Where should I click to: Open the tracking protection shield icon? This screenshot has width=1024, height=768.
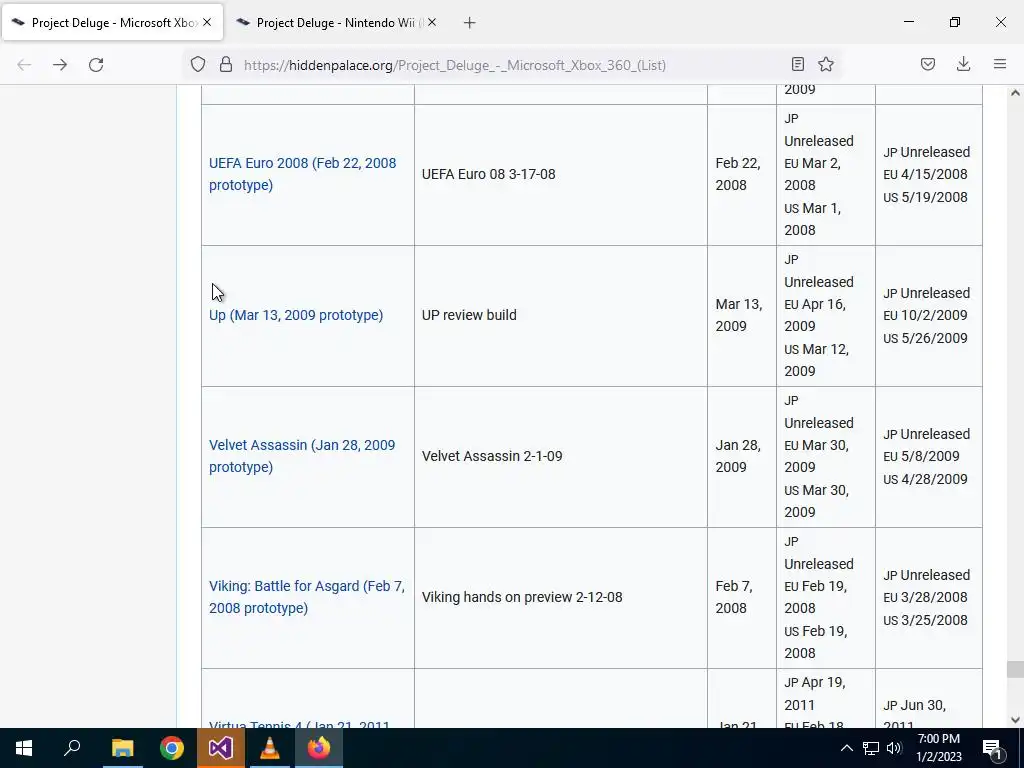pos(198,65)
